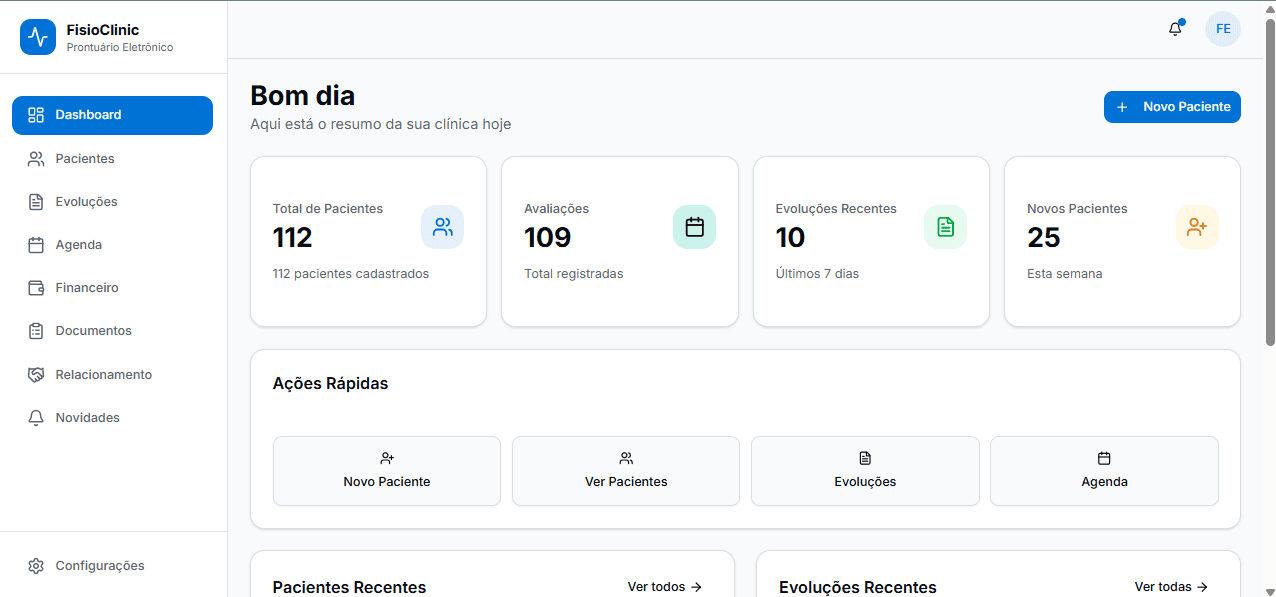This screenshot has height=597, width=1276.
Task: Follow Ver todas link for Evoluções Recentes
Action: click(1172, 587)
